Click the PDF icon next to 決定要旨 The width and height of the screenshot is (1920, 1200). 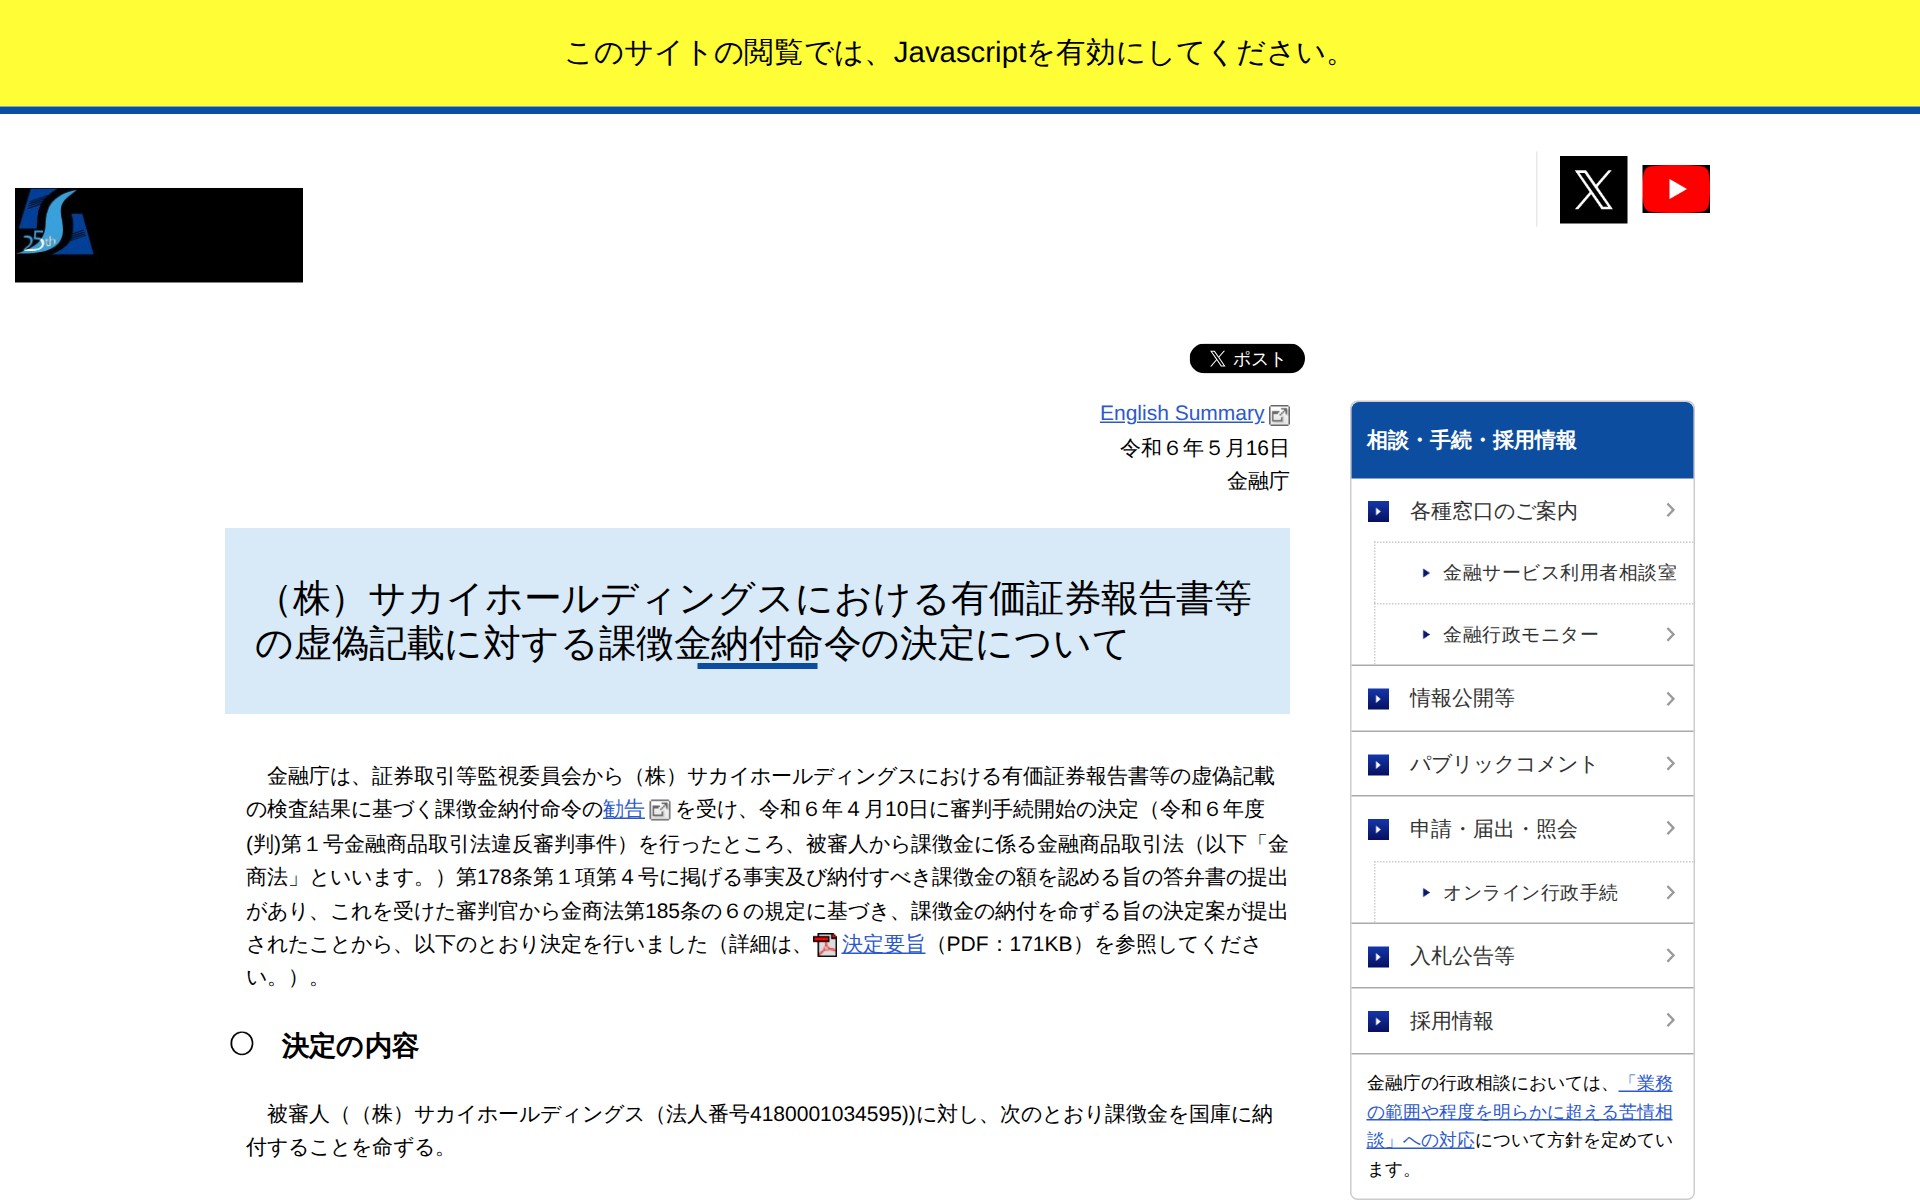pyautogui.click(x=825, y=945)
